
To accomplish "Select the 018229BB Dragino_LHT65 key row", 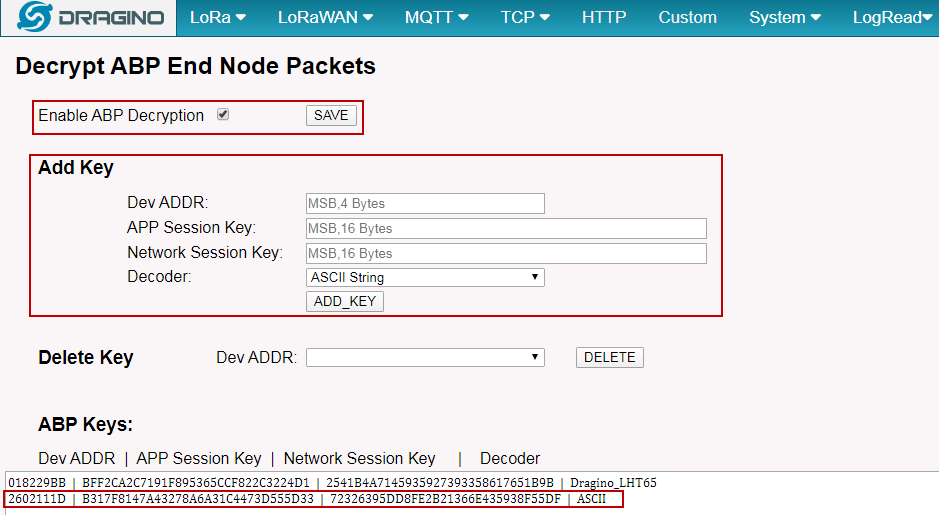I will (332, 483).
